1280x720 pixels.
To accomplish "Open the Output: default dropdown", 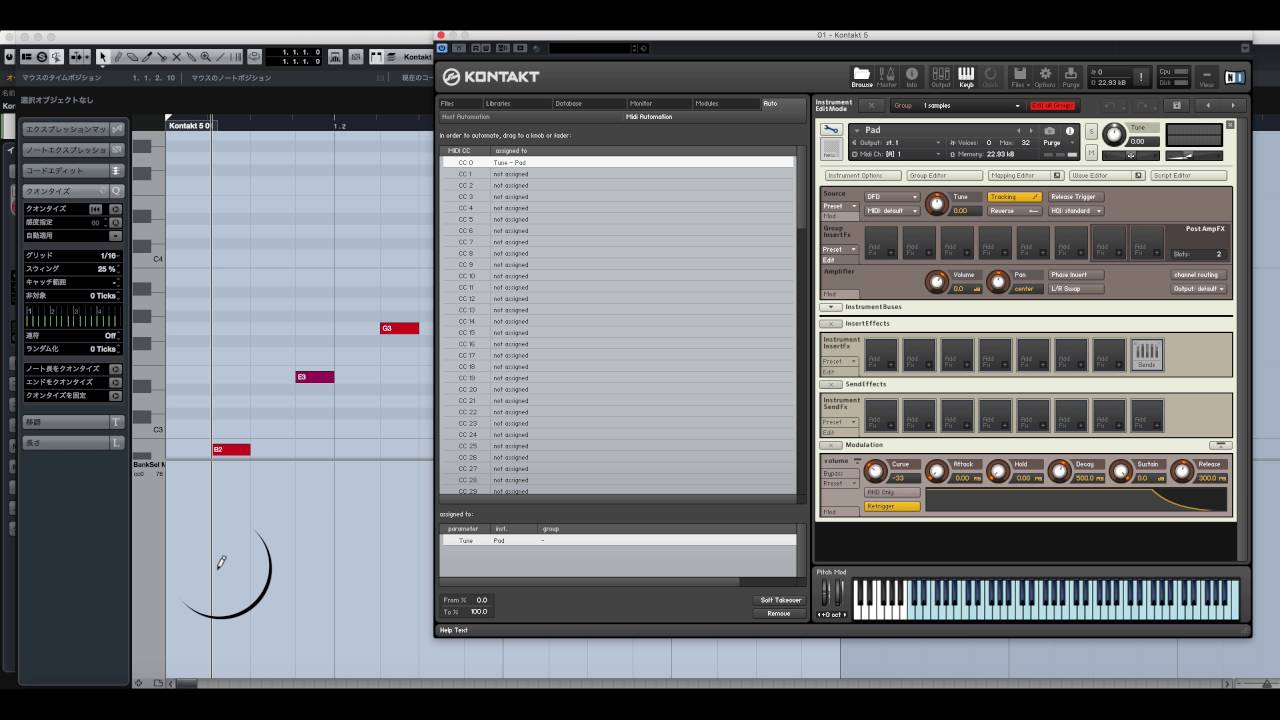I will tap(1198, 289).
